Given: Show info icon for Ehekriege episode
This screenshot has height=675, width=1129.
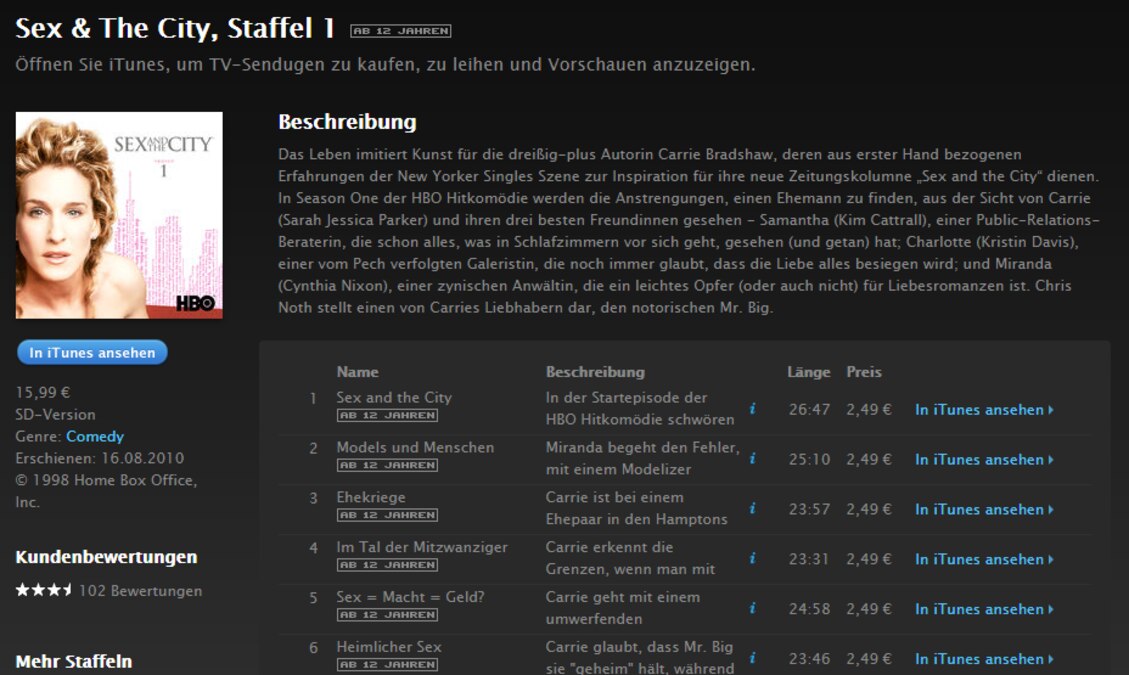Looking at the screenshot, I should (752, 509).
